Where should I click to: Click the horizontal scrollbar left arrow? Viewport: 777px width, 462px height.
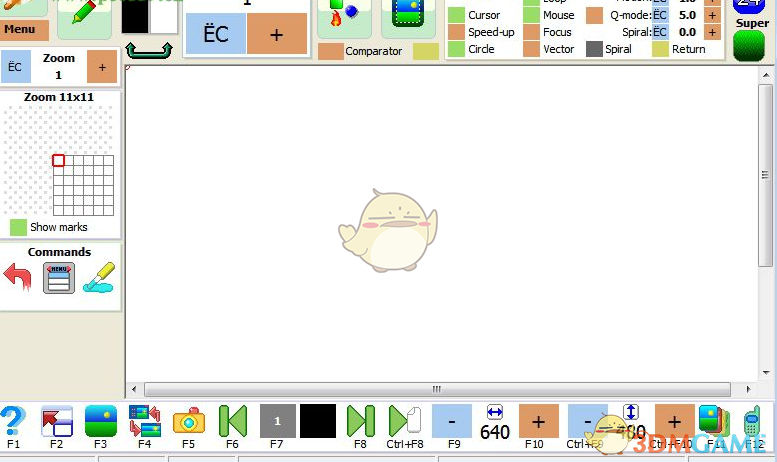point(134,389)
